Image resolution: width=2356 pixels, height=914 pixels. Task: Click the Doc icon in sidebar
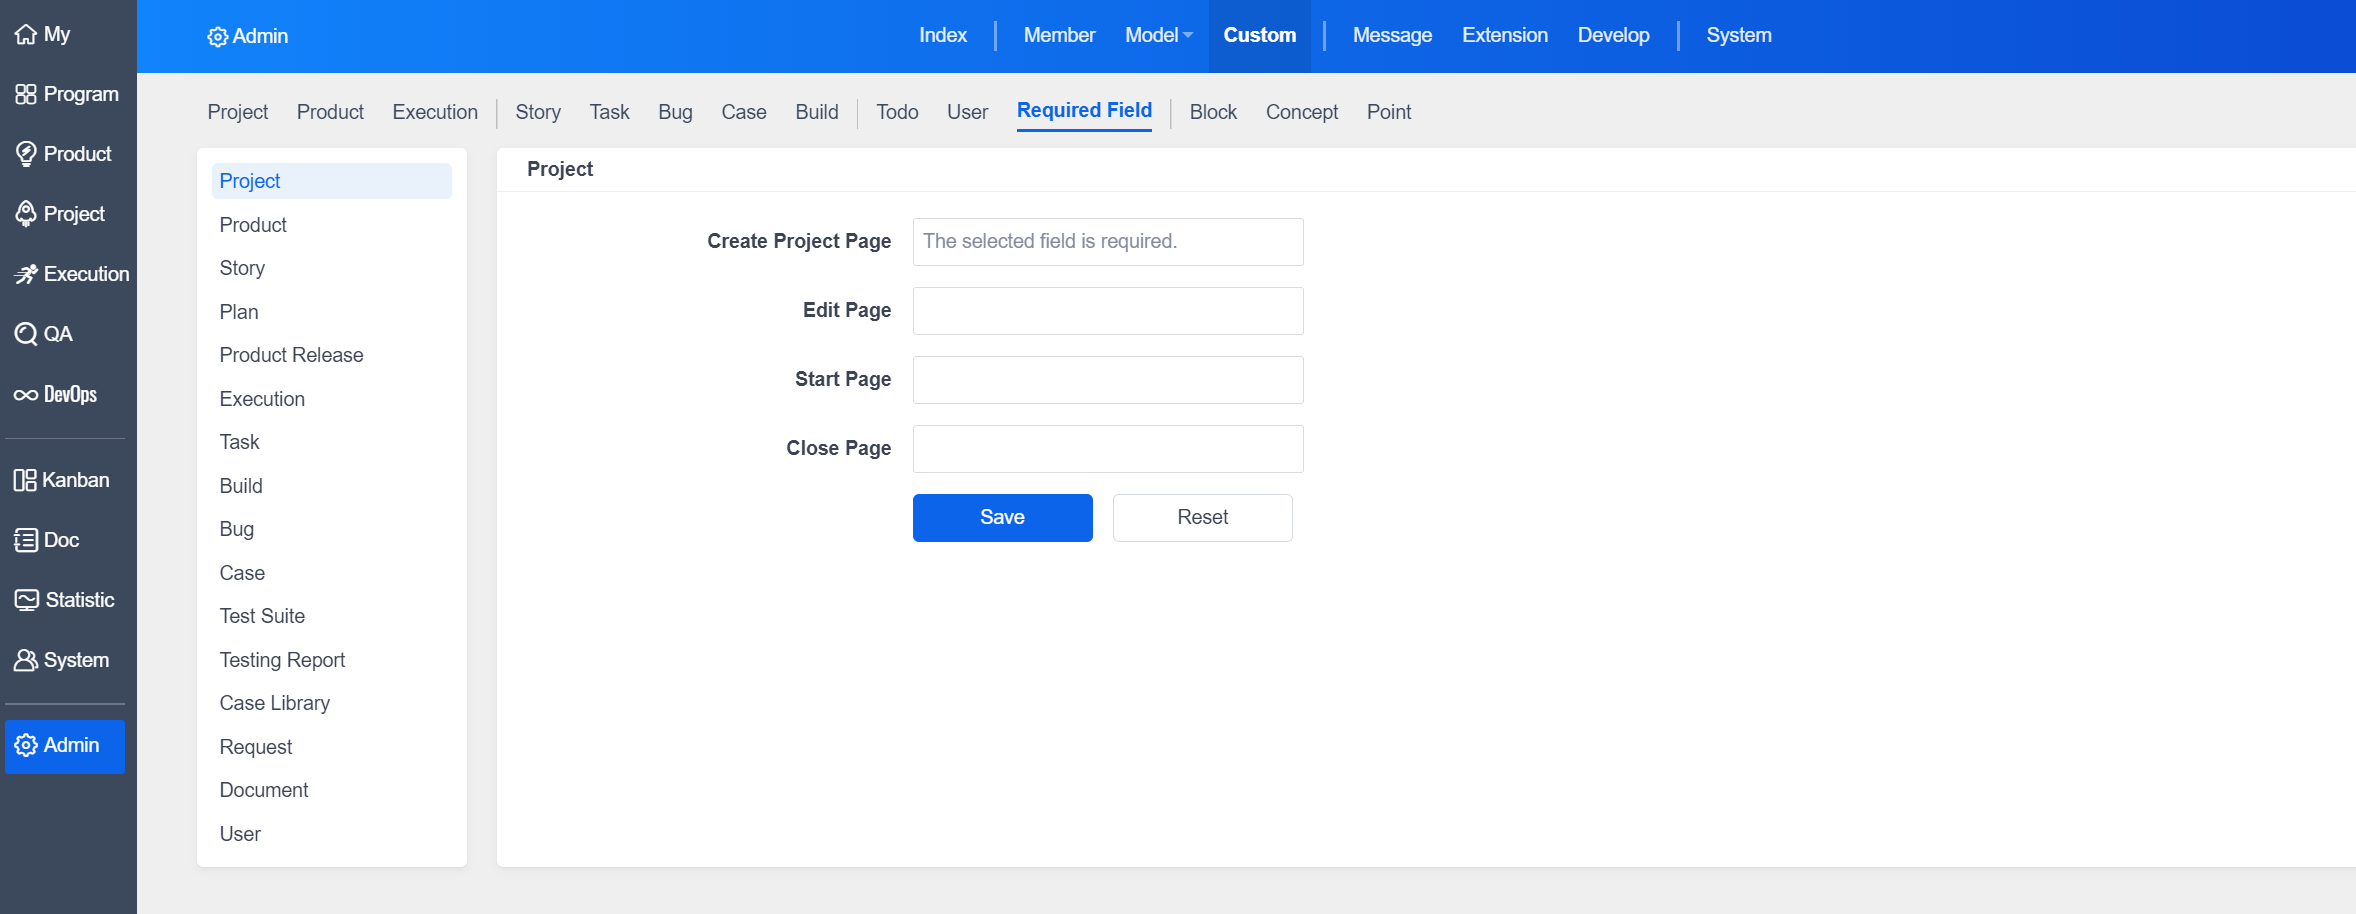[x=25, y=540]
